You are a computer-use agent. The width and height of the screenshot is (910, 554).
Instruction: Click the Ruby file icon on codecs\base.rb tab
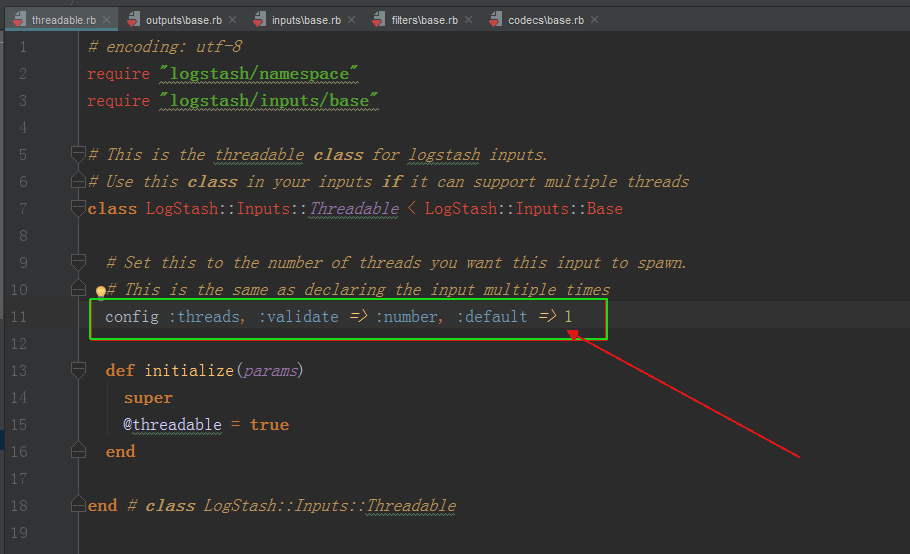click(495, 20)
